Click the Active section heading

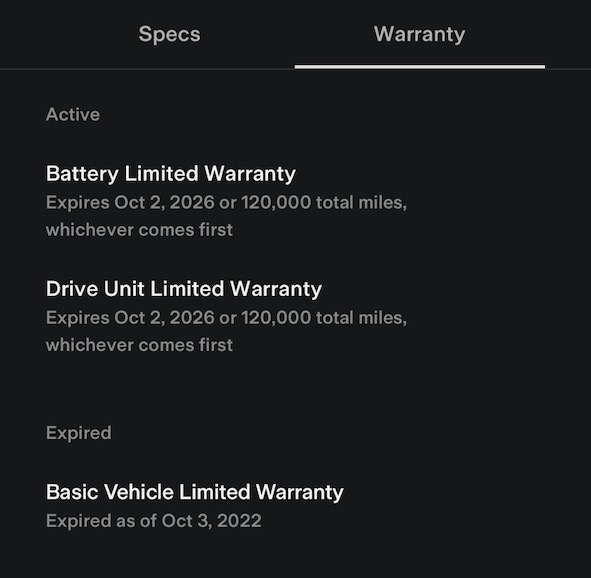pyautogui.click(x=73, y=115)
